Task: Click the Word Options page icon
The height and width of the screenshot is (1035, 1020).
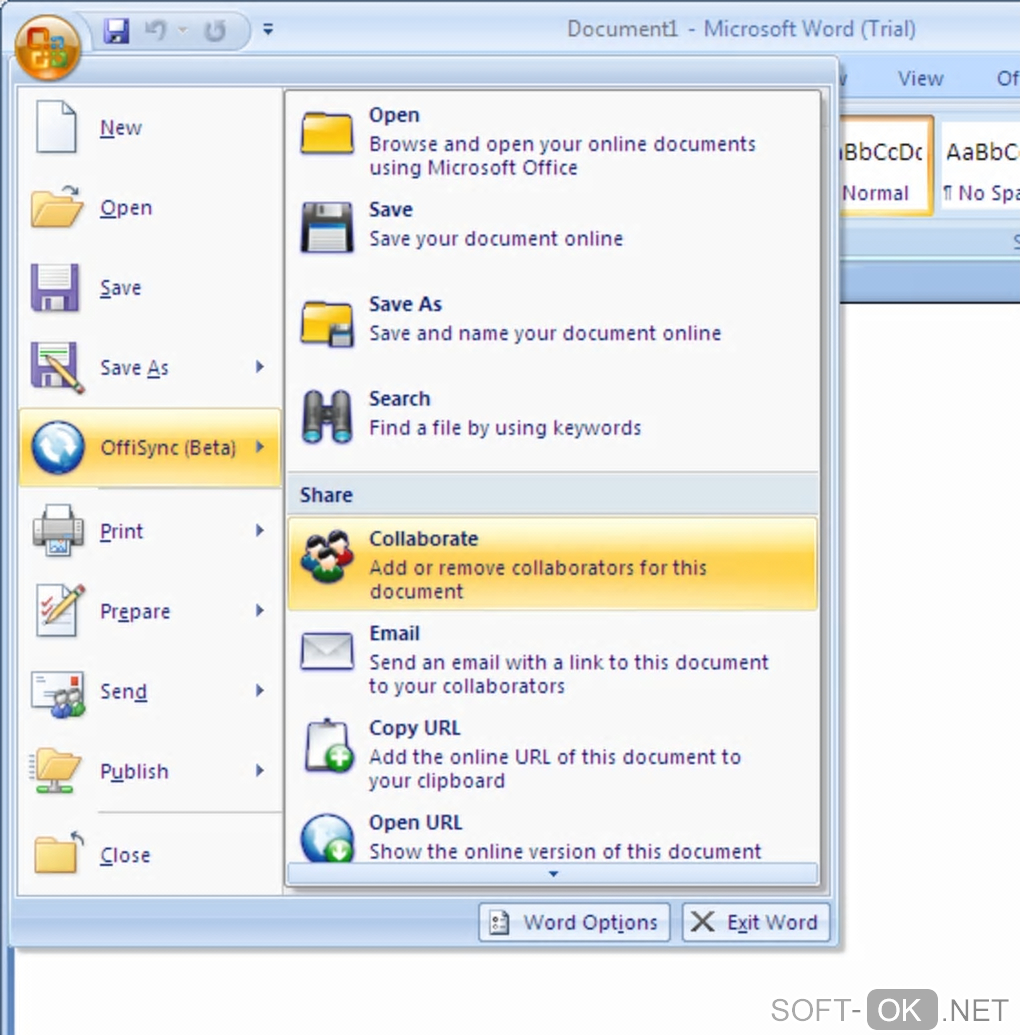Action: (x=499, y=922)
